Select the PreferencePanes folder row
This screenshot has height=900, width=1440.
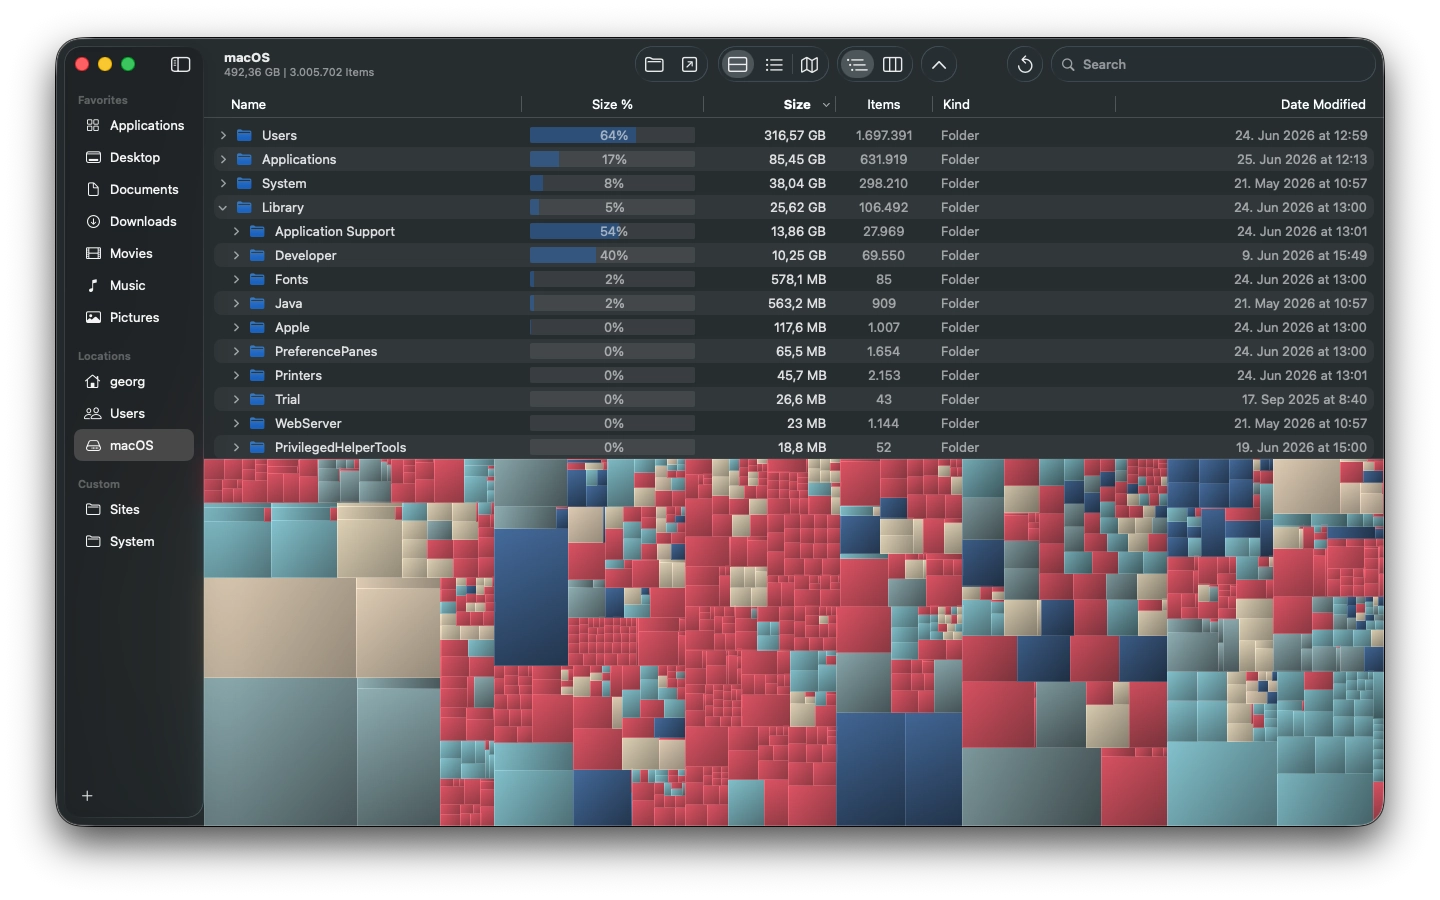point(792,351)
